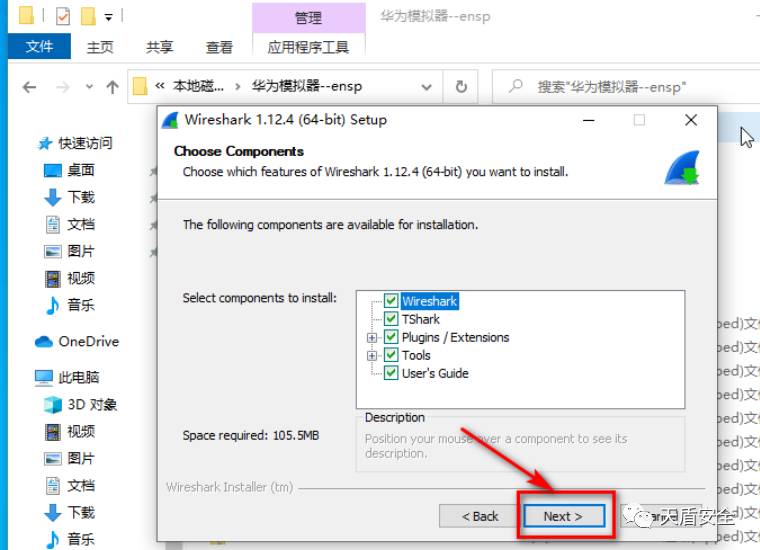Open 音乐 under 此电脑
Viewport: 760px width, 550px height.
pyautogui.click(x=69, y=539)
